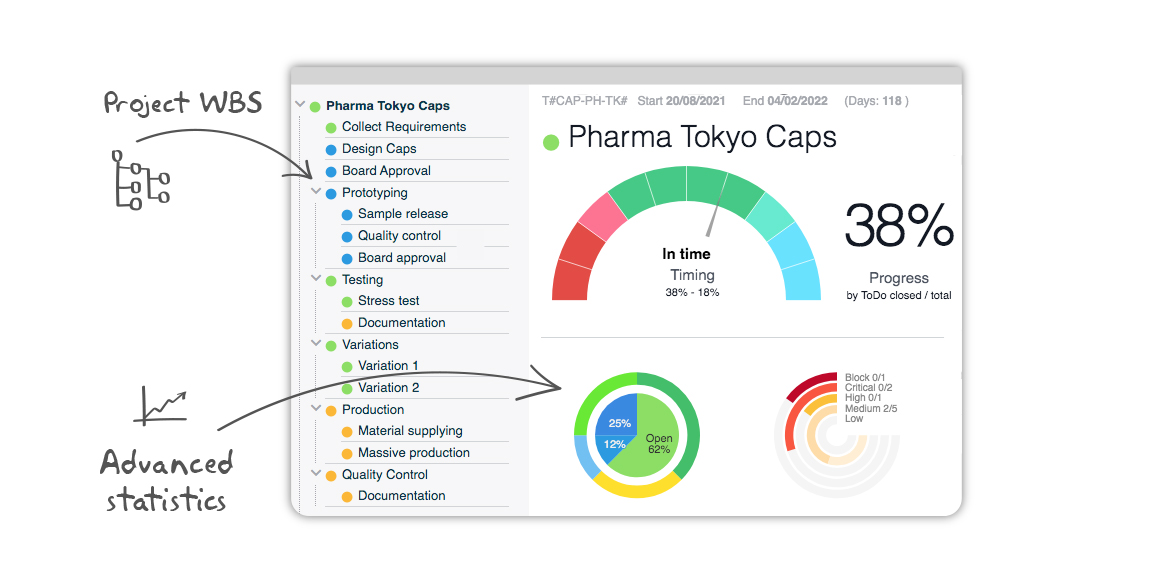Click the hand-drawn WBS tree diagram icon
Screen dimensions: 1150x570
pyautogui.click(x=140, y=180)
